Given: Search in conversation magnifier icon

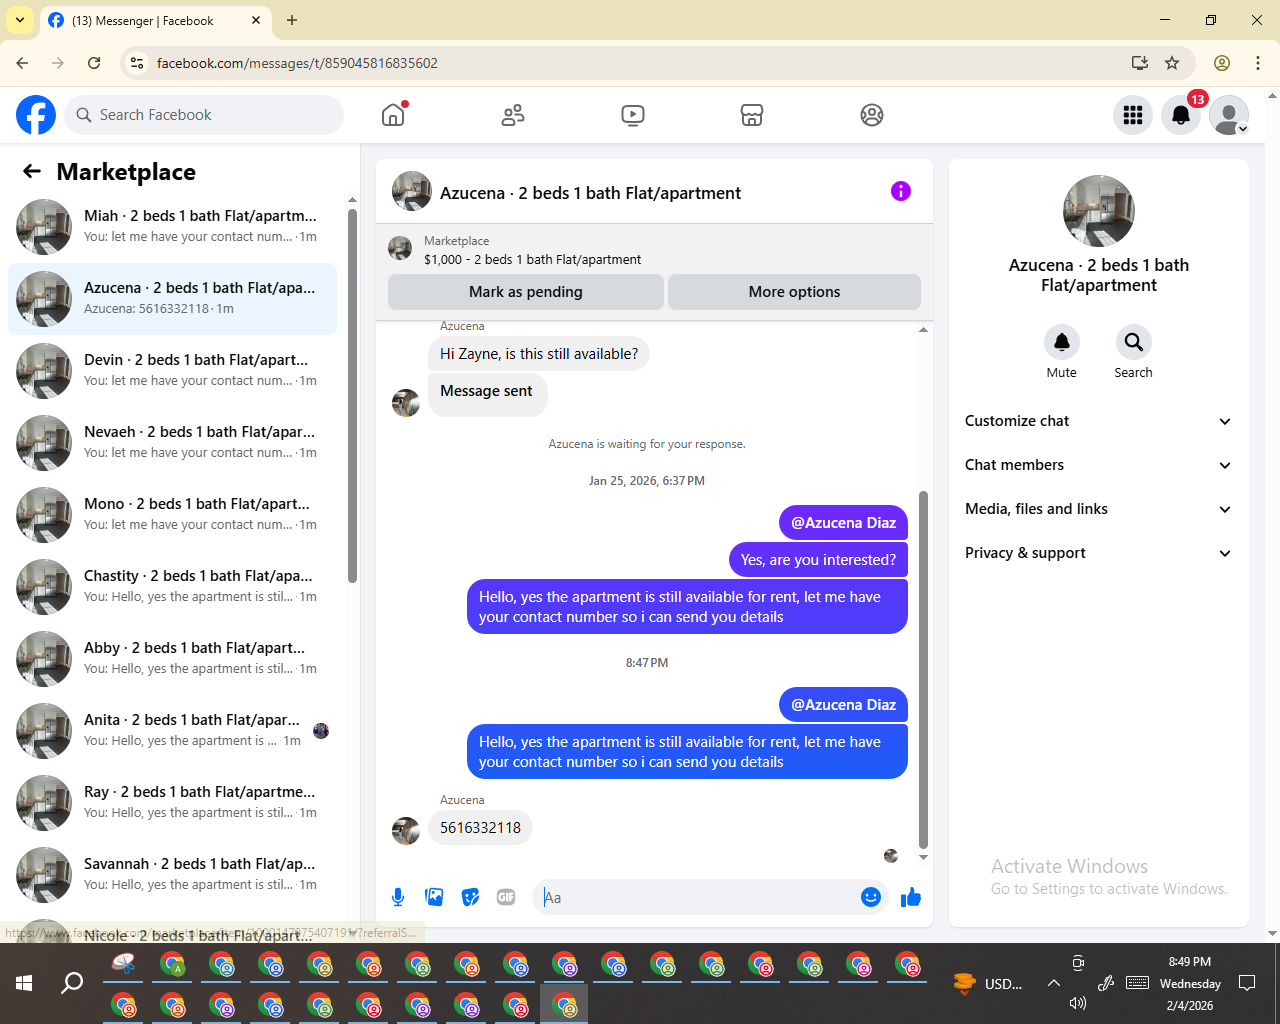Looking at the screenshot, I should pyautogui.click(x=1133, y=342).
